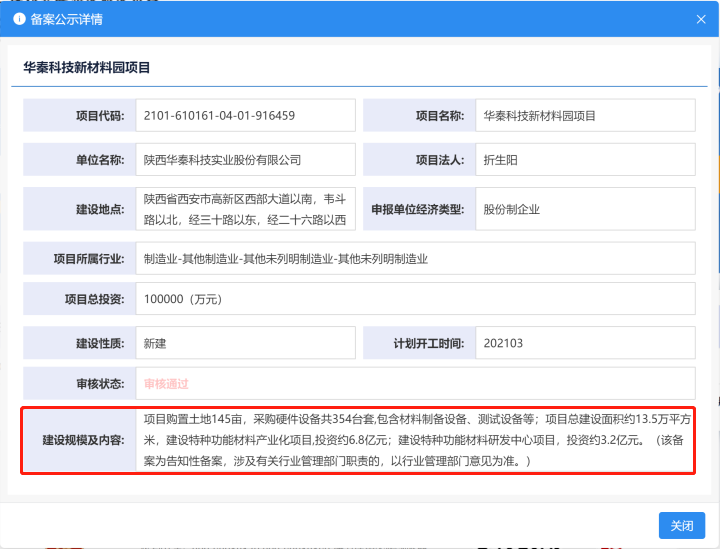The height and width of the screenshot is (549, 720).
Task: Click the company name 陕西华秦科技实业股份有限公司
Action: [x=222, y=160]
